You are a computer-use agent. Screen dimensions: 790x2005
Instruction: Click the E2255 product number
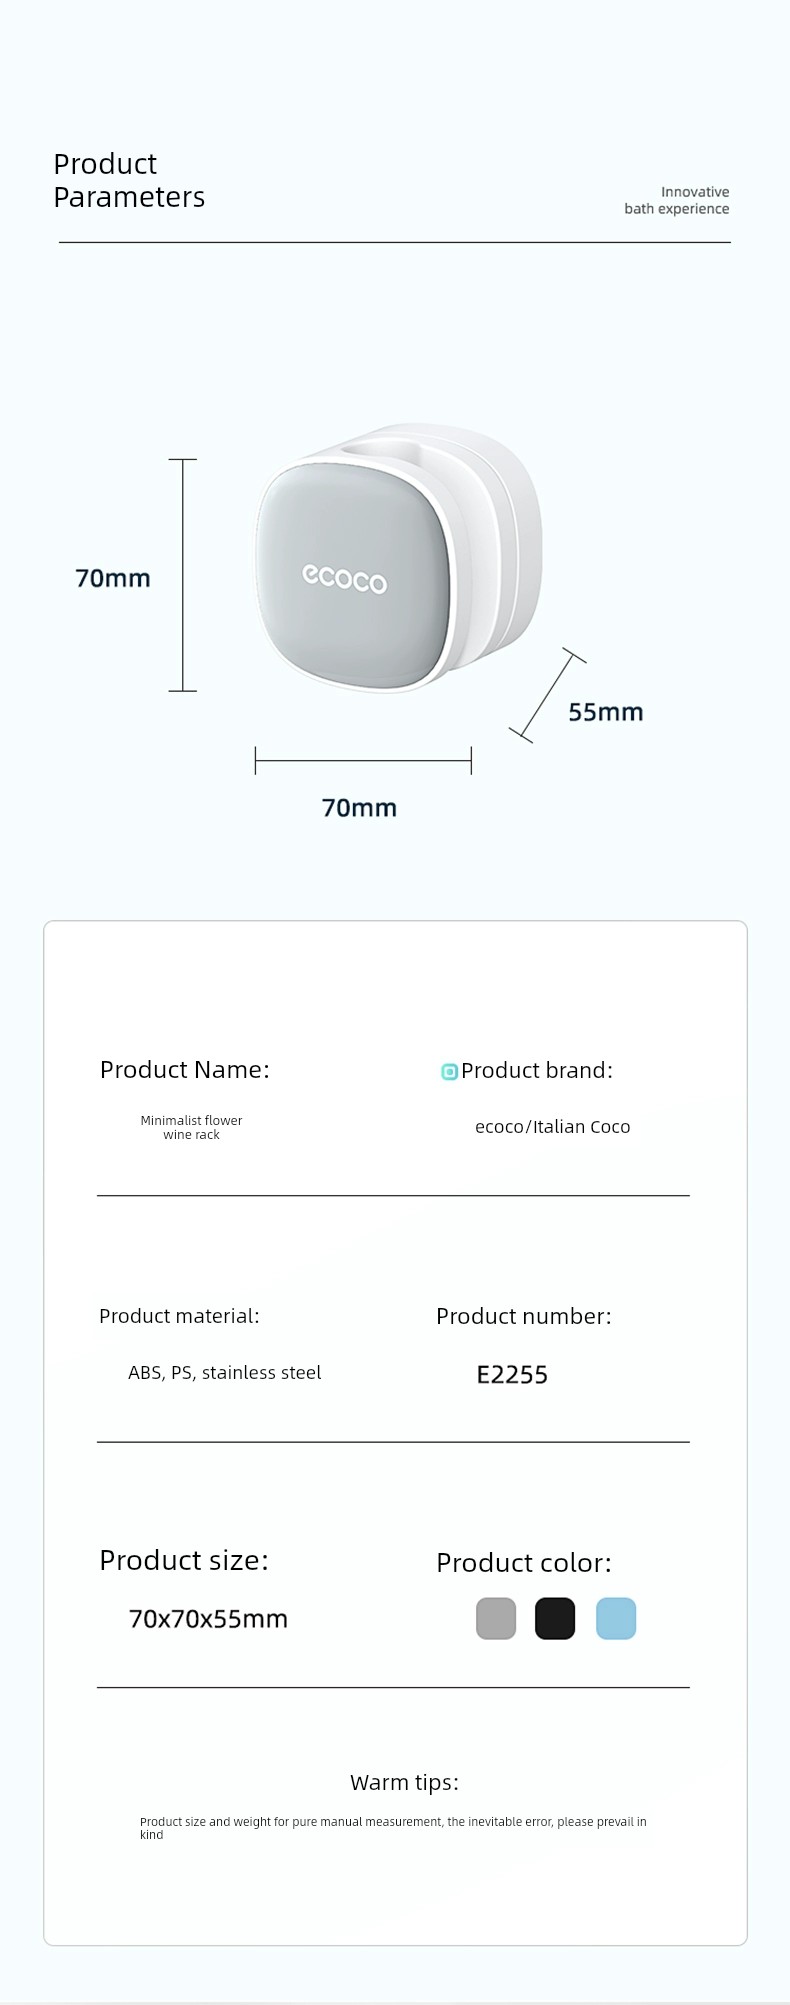(512, 1375)
